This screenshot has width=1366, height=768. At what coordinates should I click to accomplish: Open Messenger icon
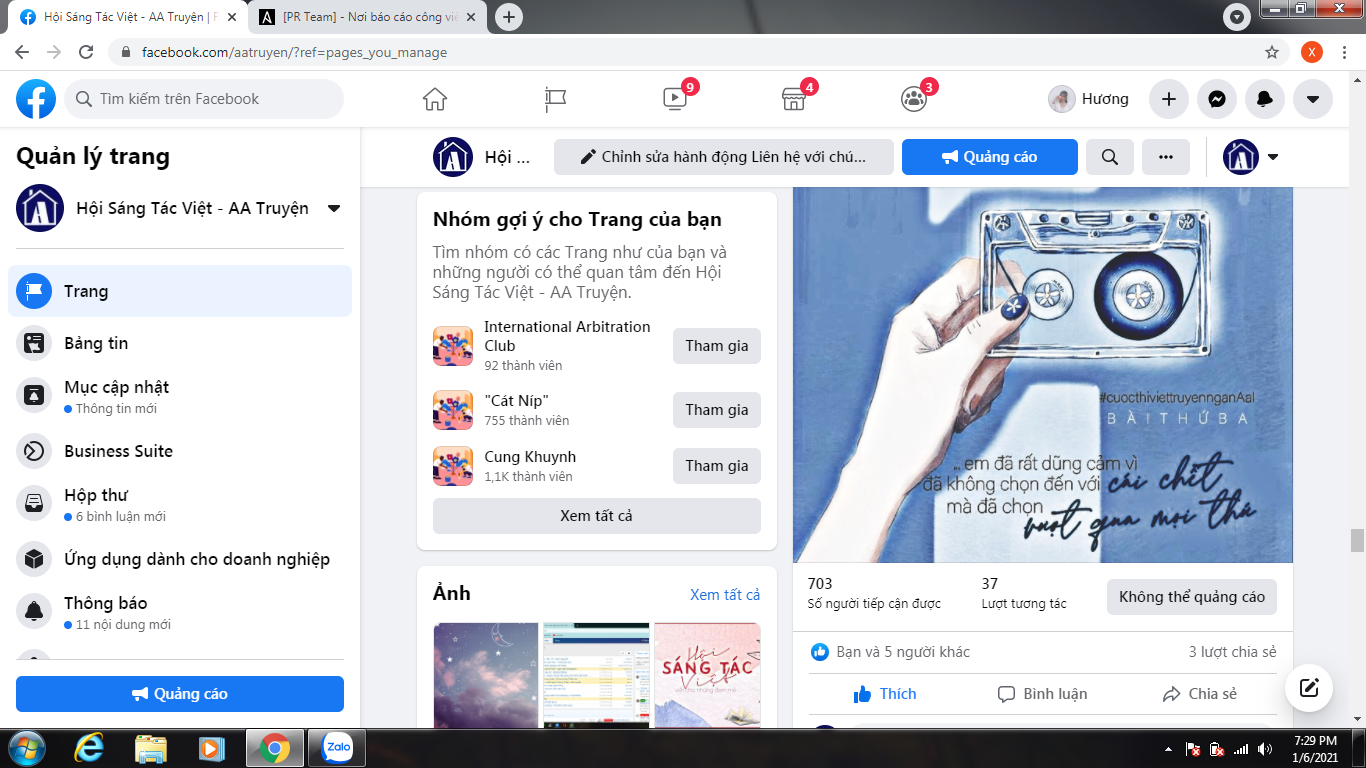tap(1217, 99)
